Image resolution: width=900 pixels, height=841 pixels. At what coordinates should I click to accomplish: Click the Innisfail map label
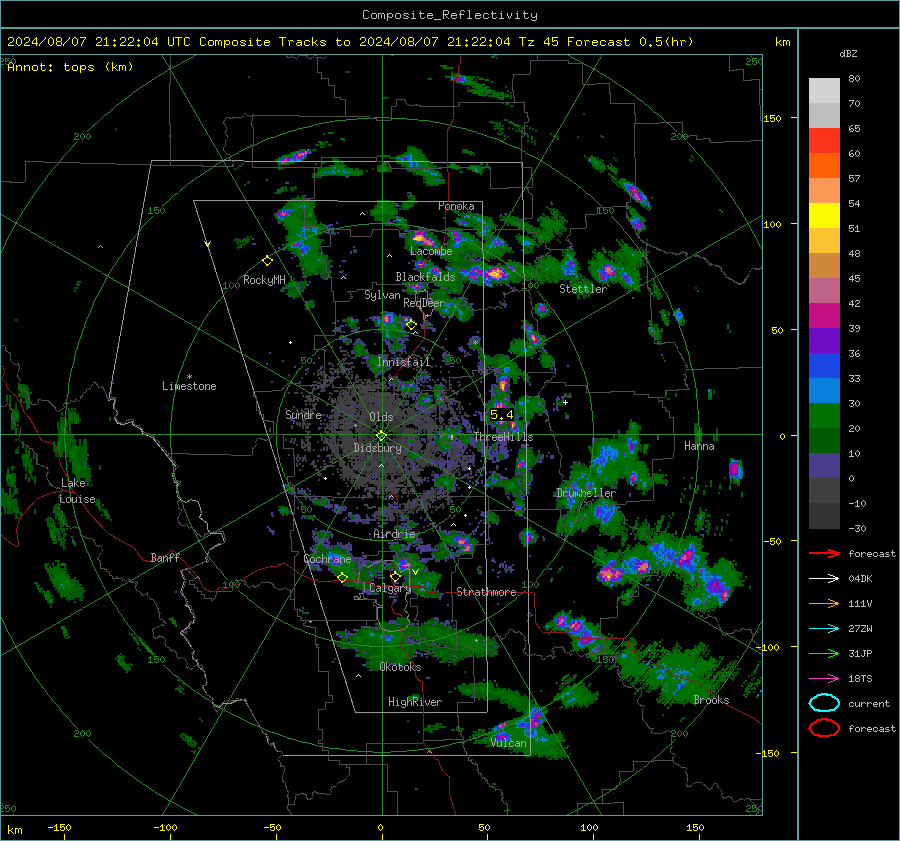[x=404, y=362]
